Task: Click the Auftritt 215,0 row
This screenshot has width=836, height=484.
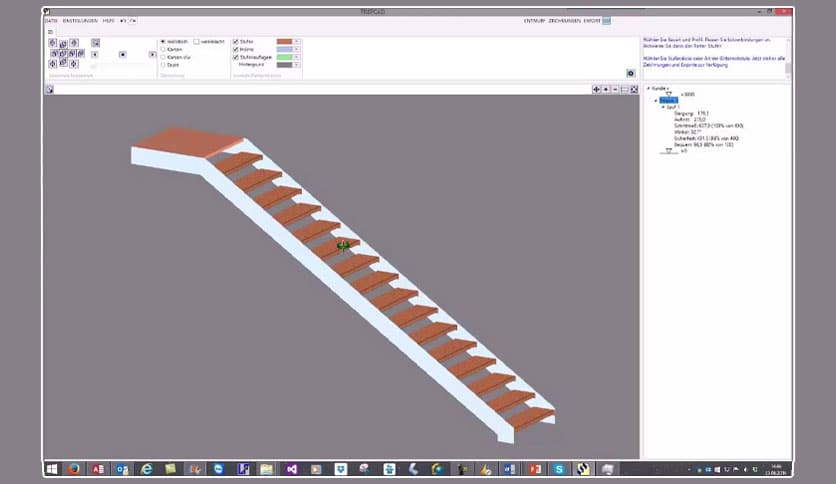Action: point(689,119)
